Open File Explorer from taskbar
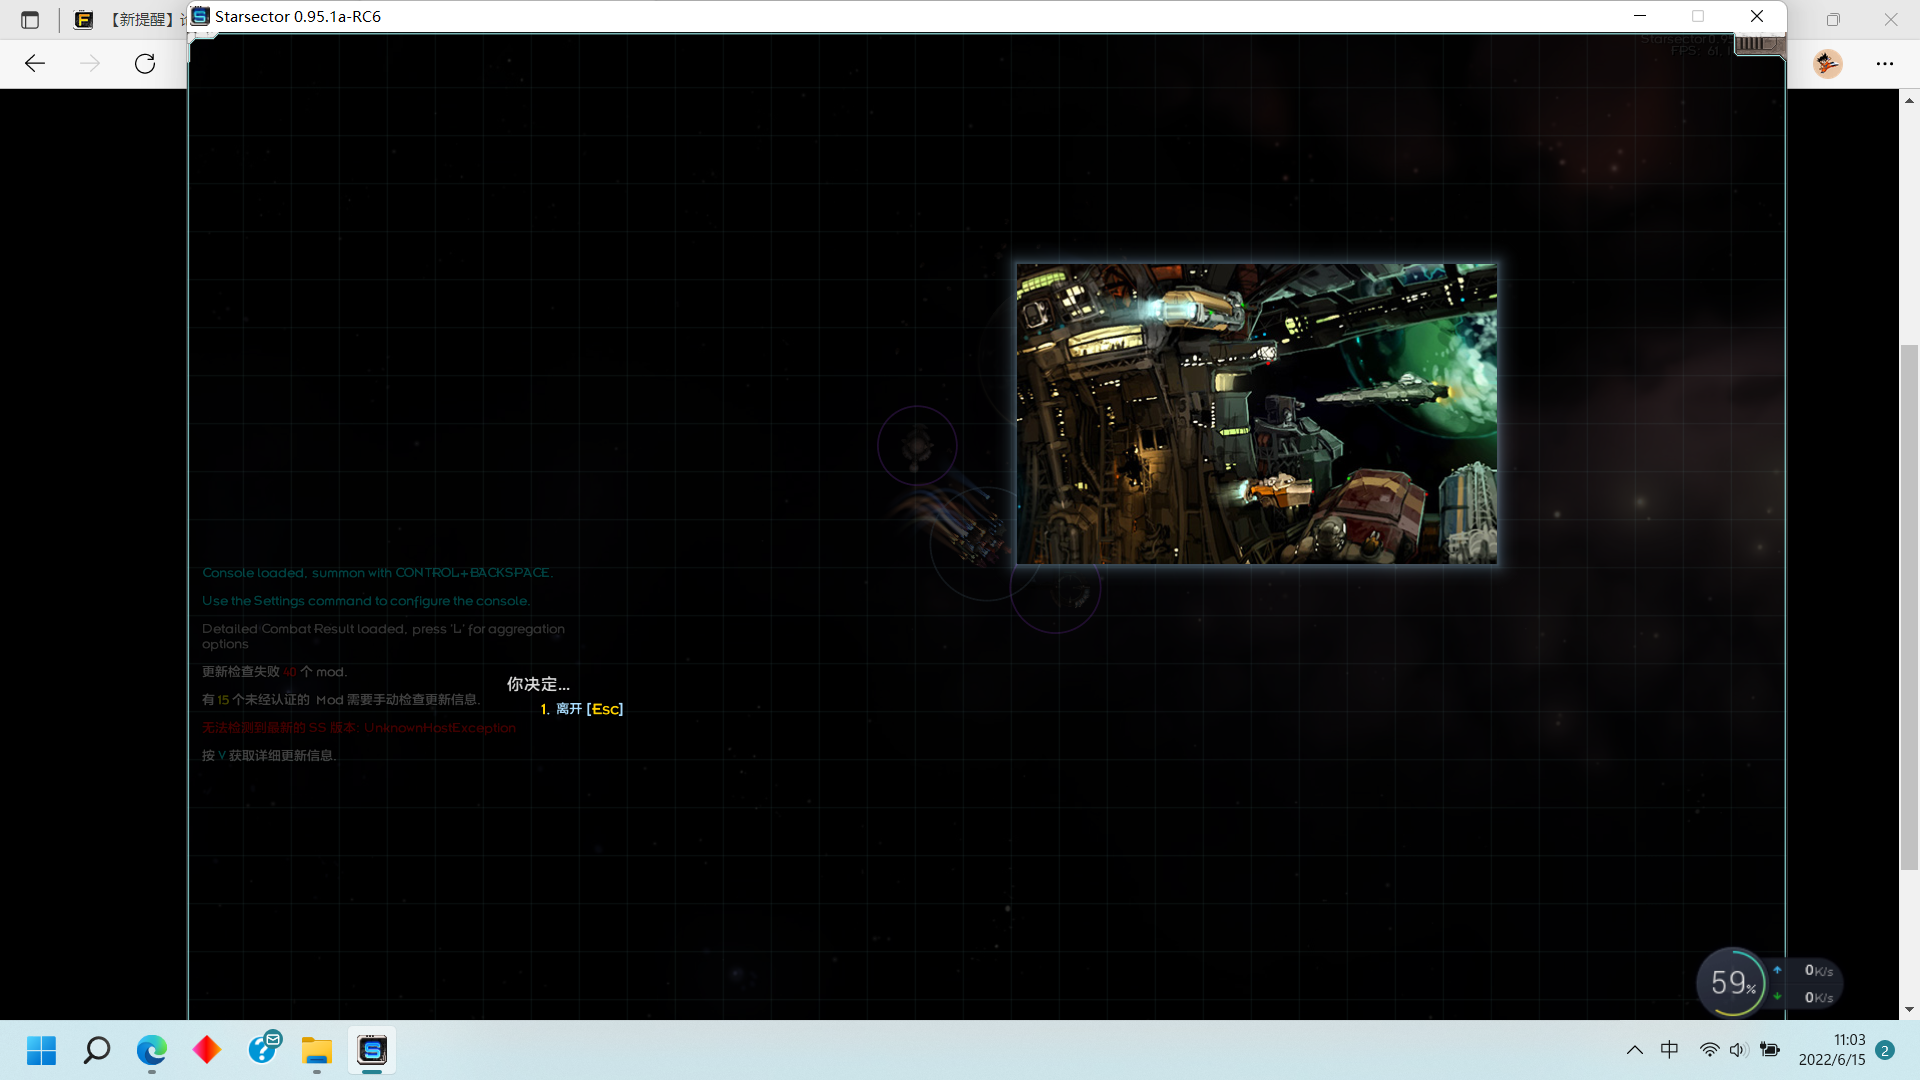This screenshot has height=1080, width=1920. [x=317, y=1050]
